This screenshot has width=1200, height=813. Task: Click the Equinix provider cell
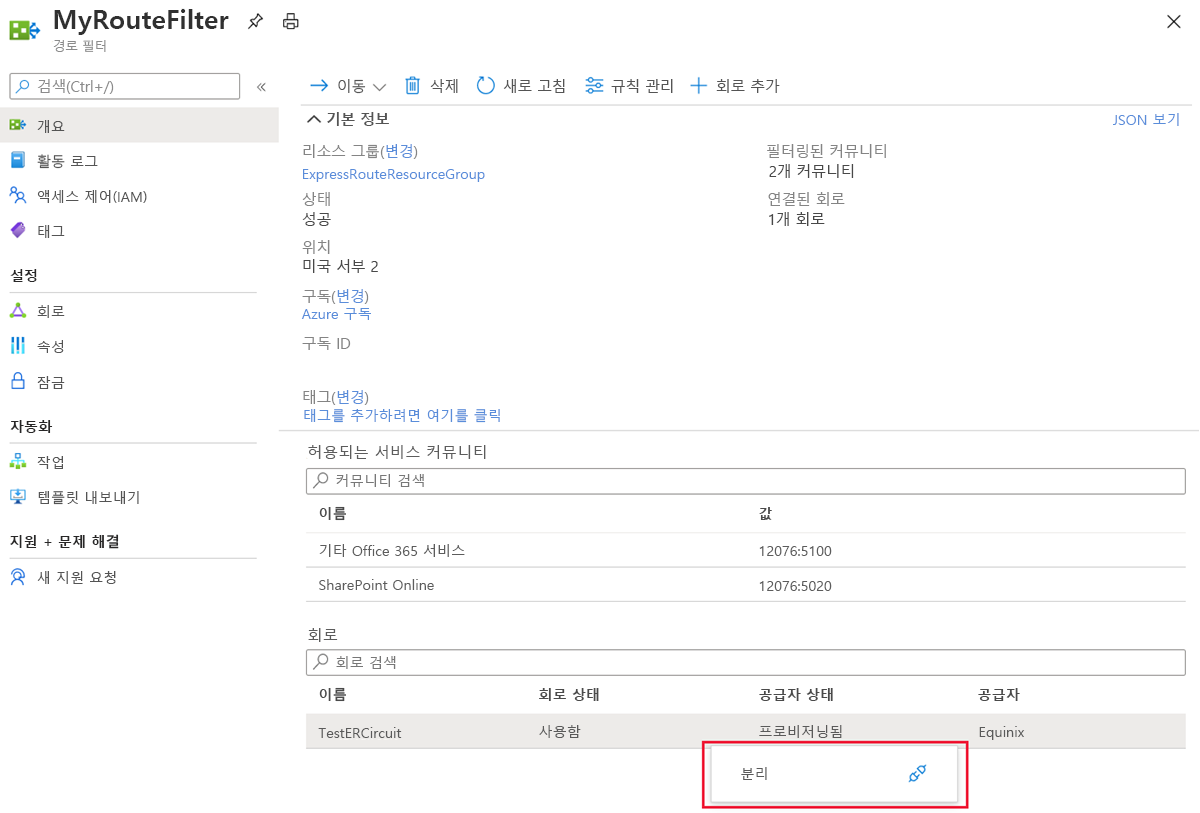[1001, 732]
